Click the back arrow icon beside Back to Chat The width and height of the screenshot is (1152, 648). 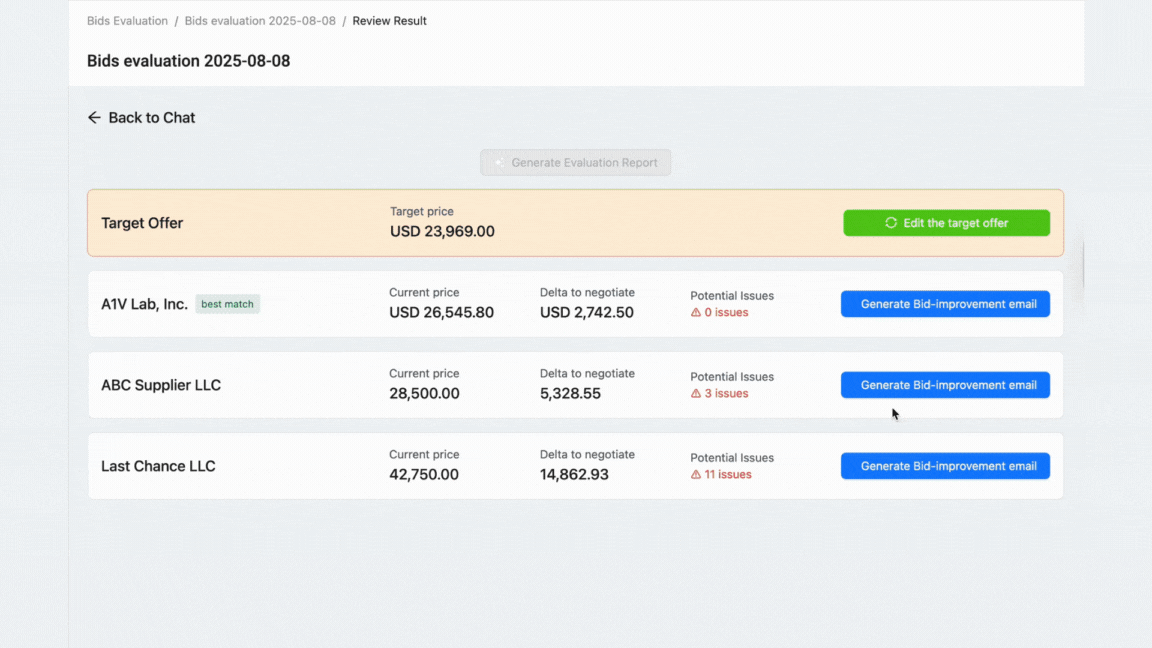tap(94, 118)
